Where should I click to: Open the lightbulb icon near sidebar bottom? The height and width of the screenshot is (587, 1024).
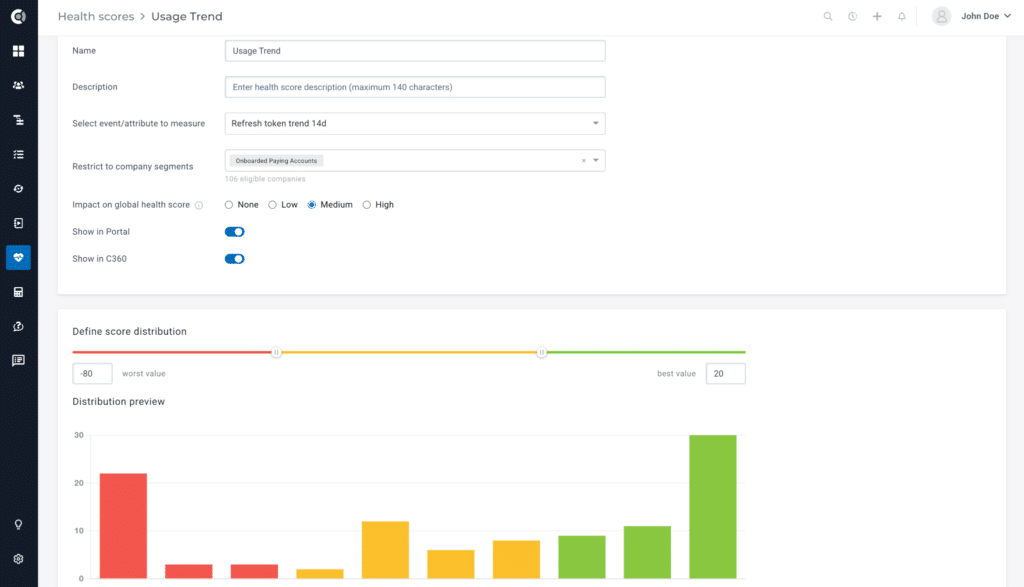click(18, 524)
